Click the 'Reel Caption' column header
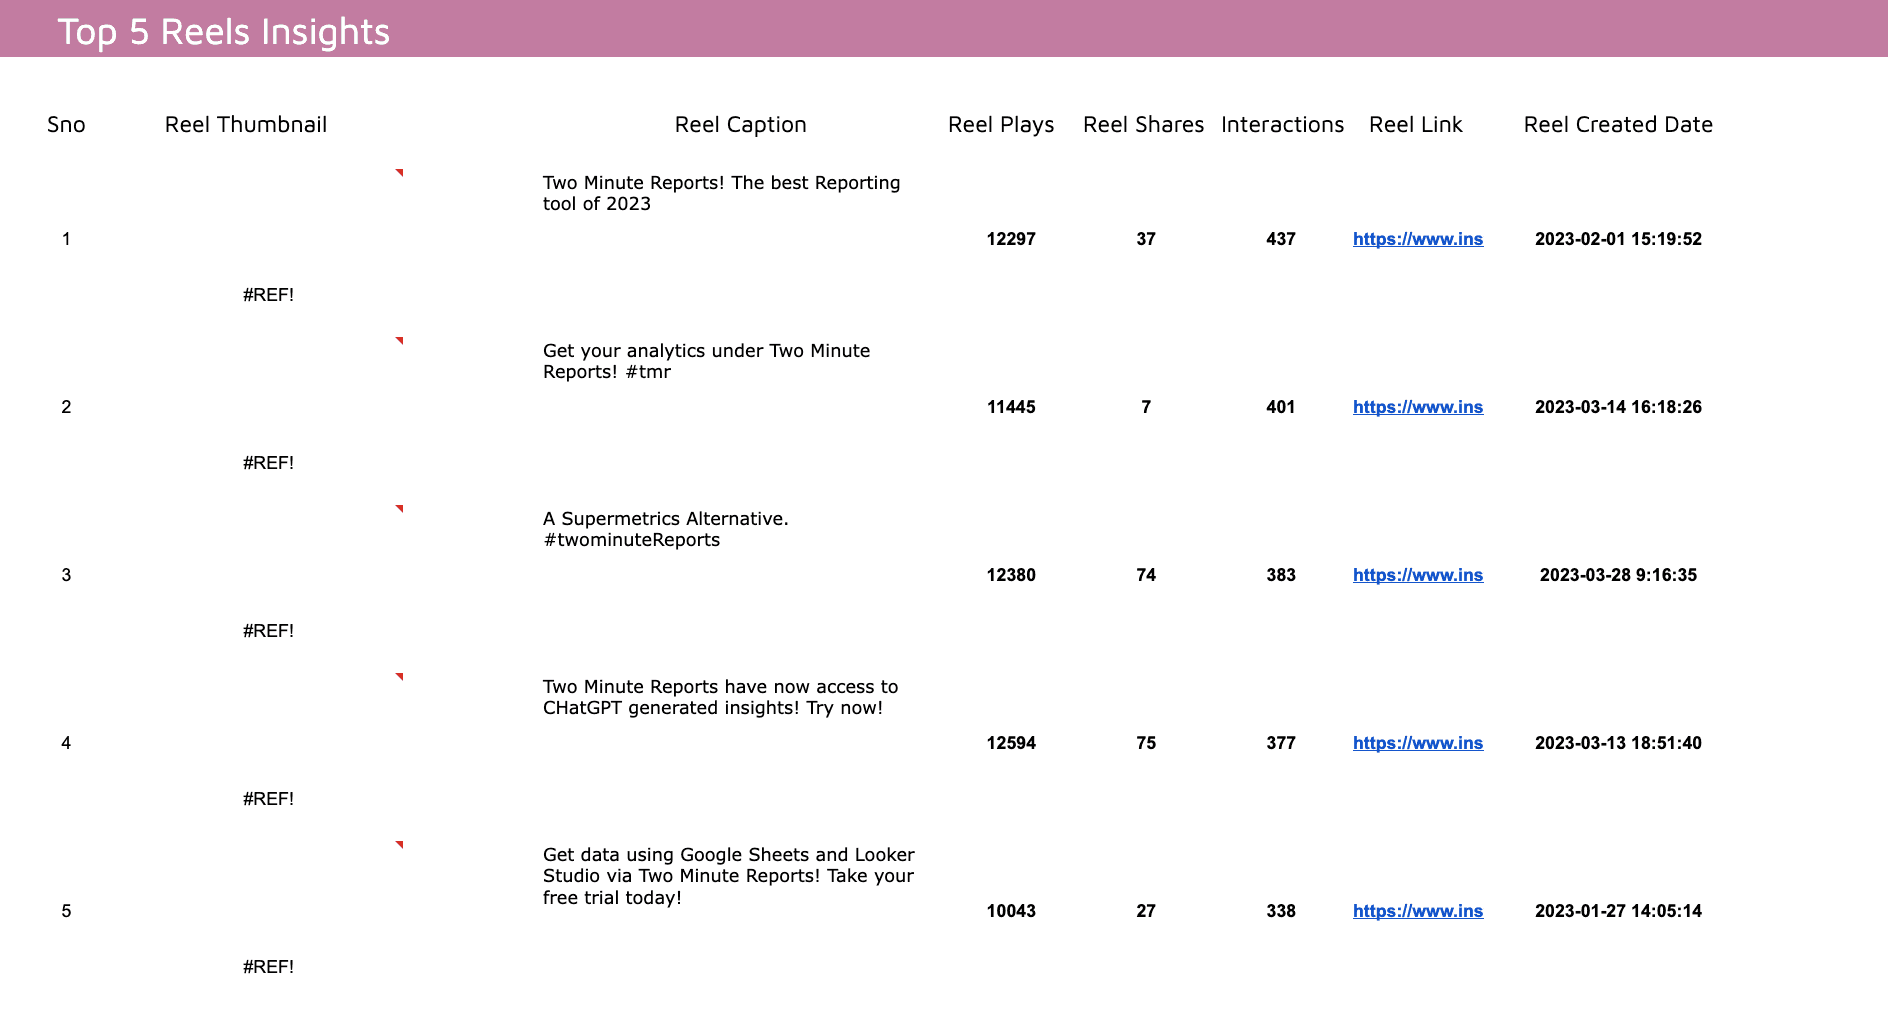Viewport: 1888px width, 1026px height. (x=740, y=125)
